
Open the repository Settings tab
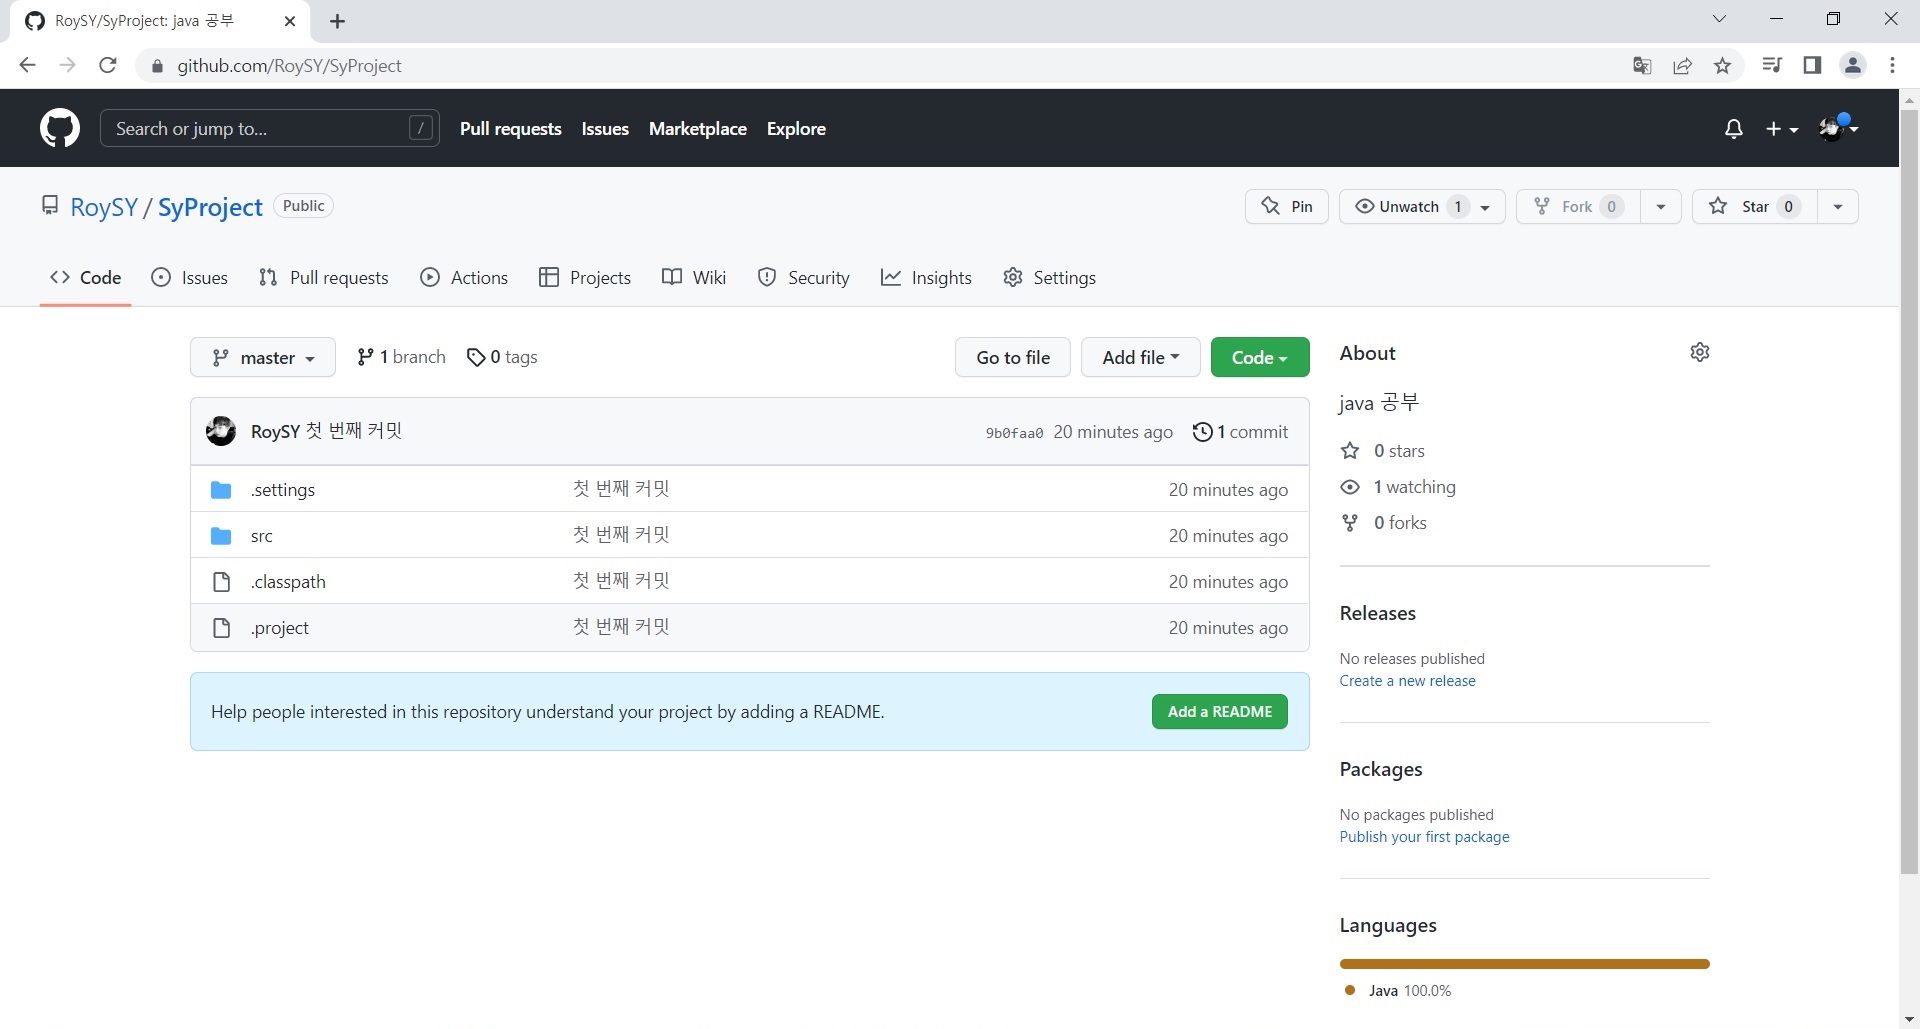(1049, 278)
